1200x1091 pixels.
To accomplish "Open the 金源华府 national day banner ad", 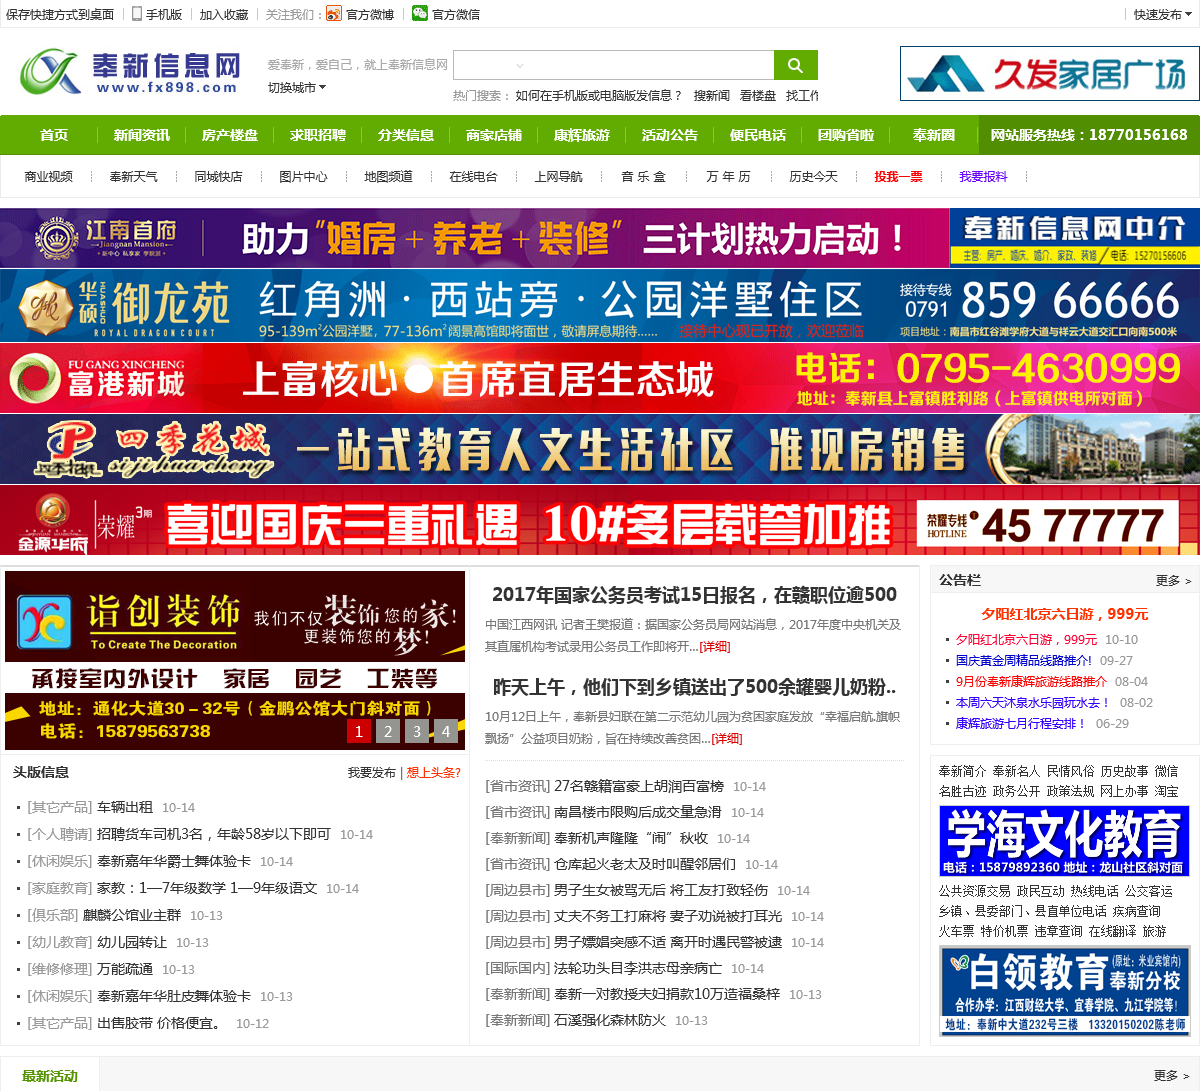I will (x=600, y=521).
